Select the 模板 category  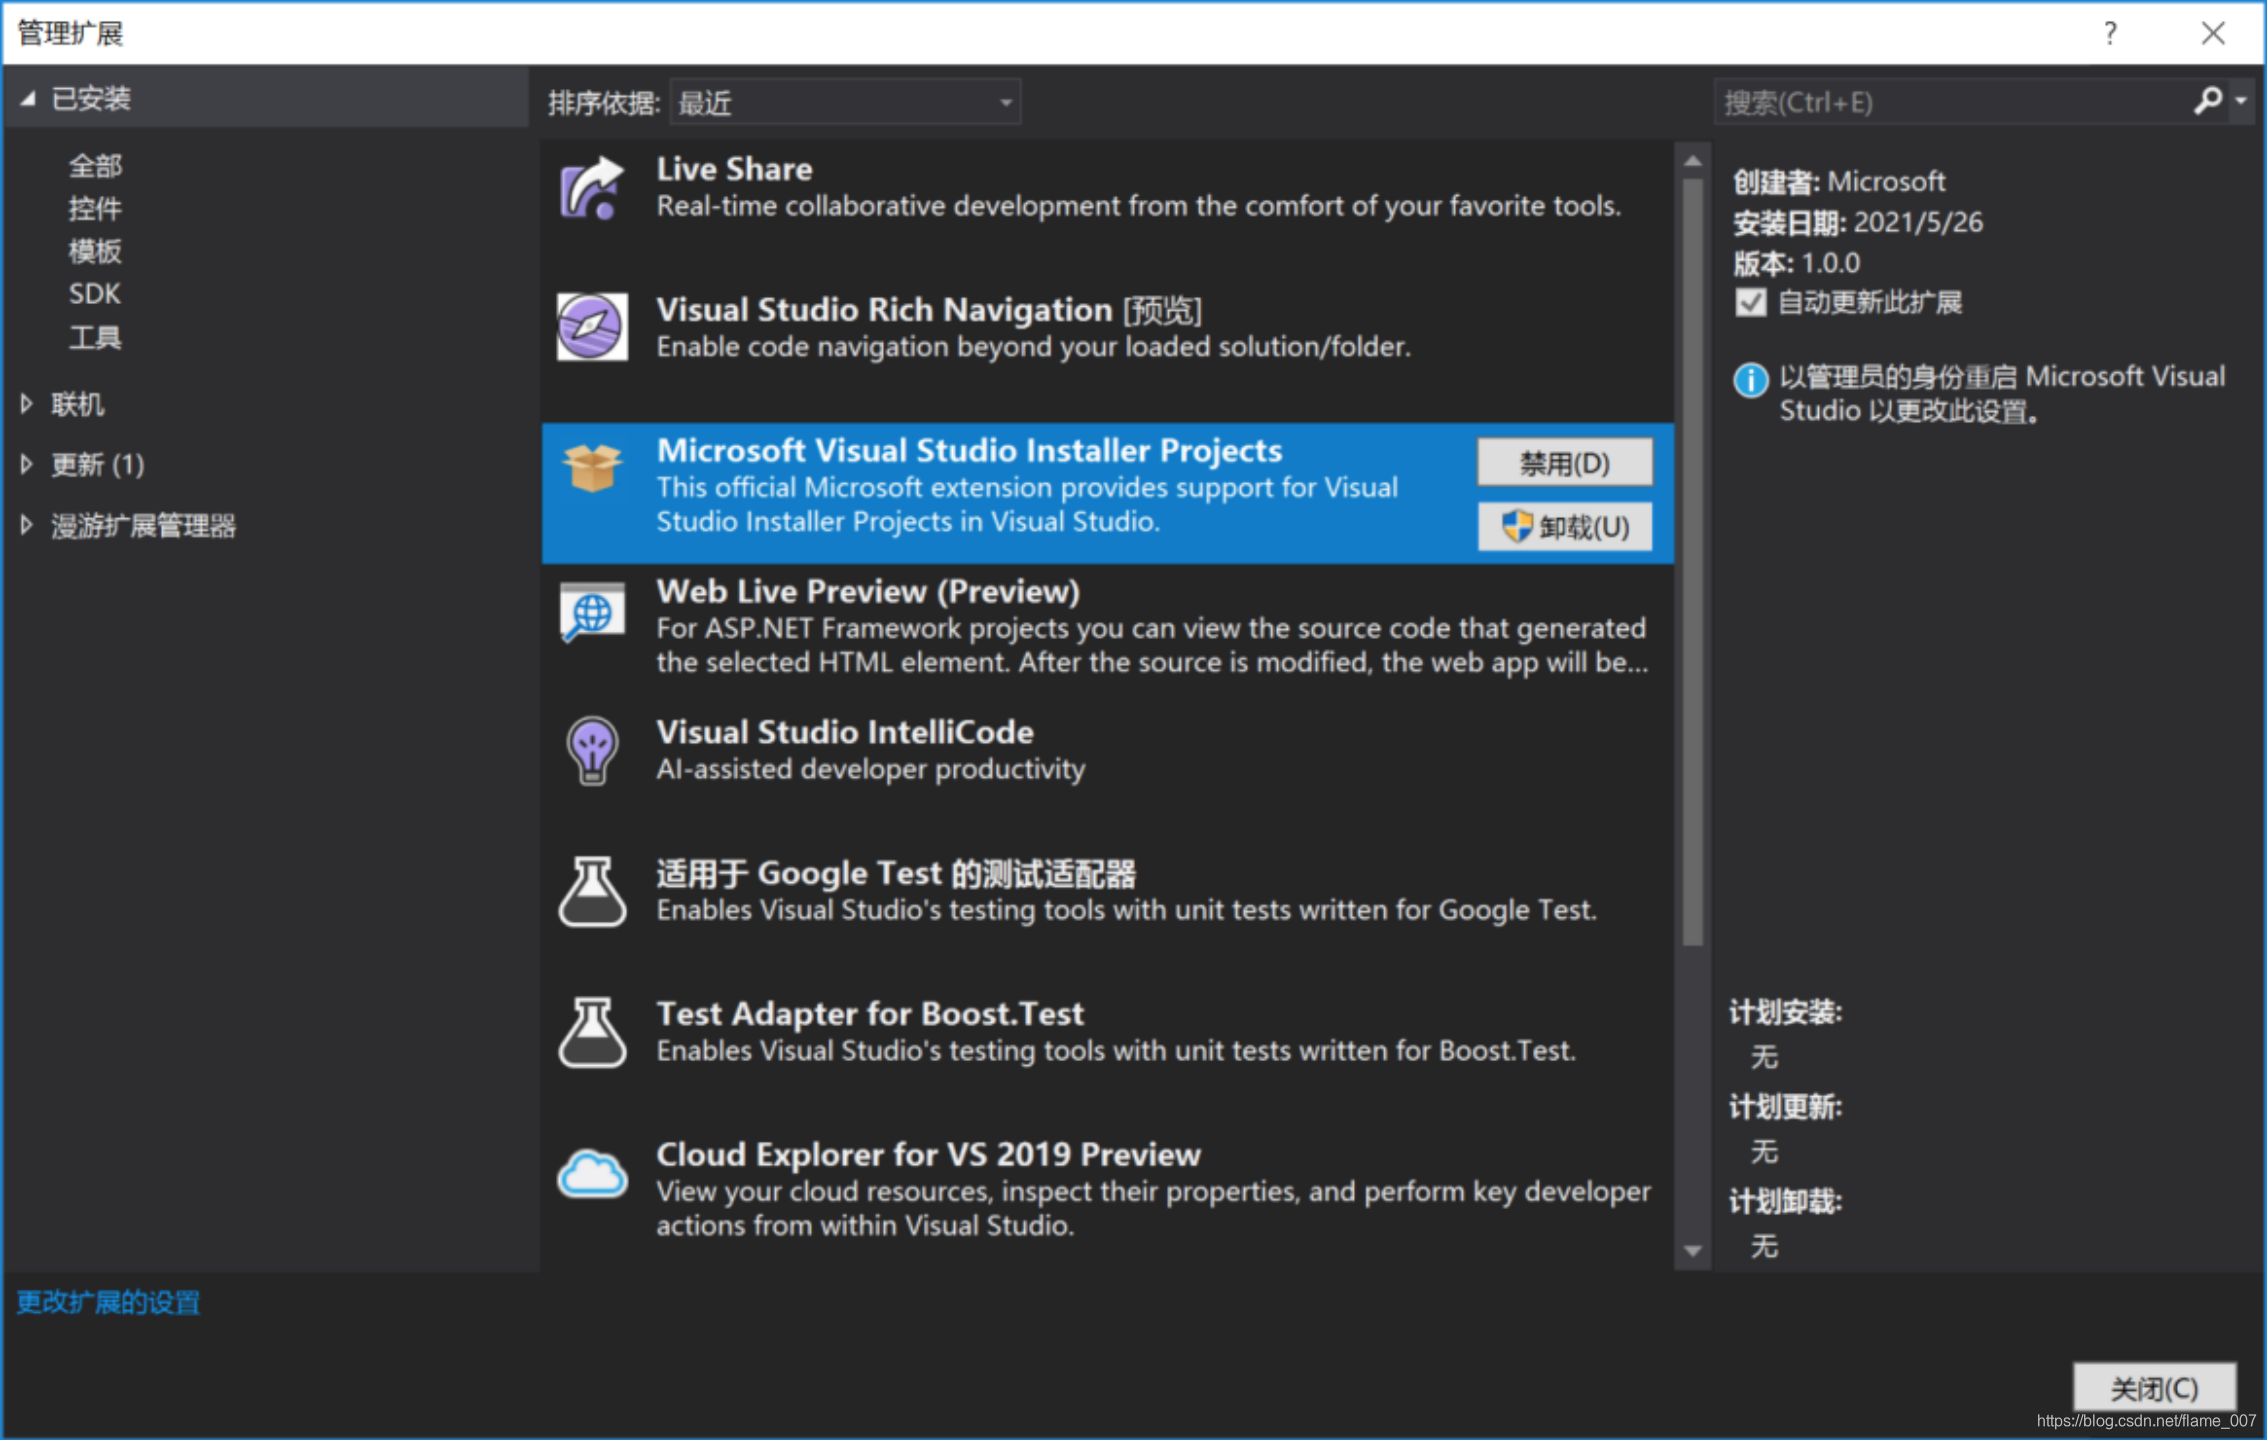95,251
